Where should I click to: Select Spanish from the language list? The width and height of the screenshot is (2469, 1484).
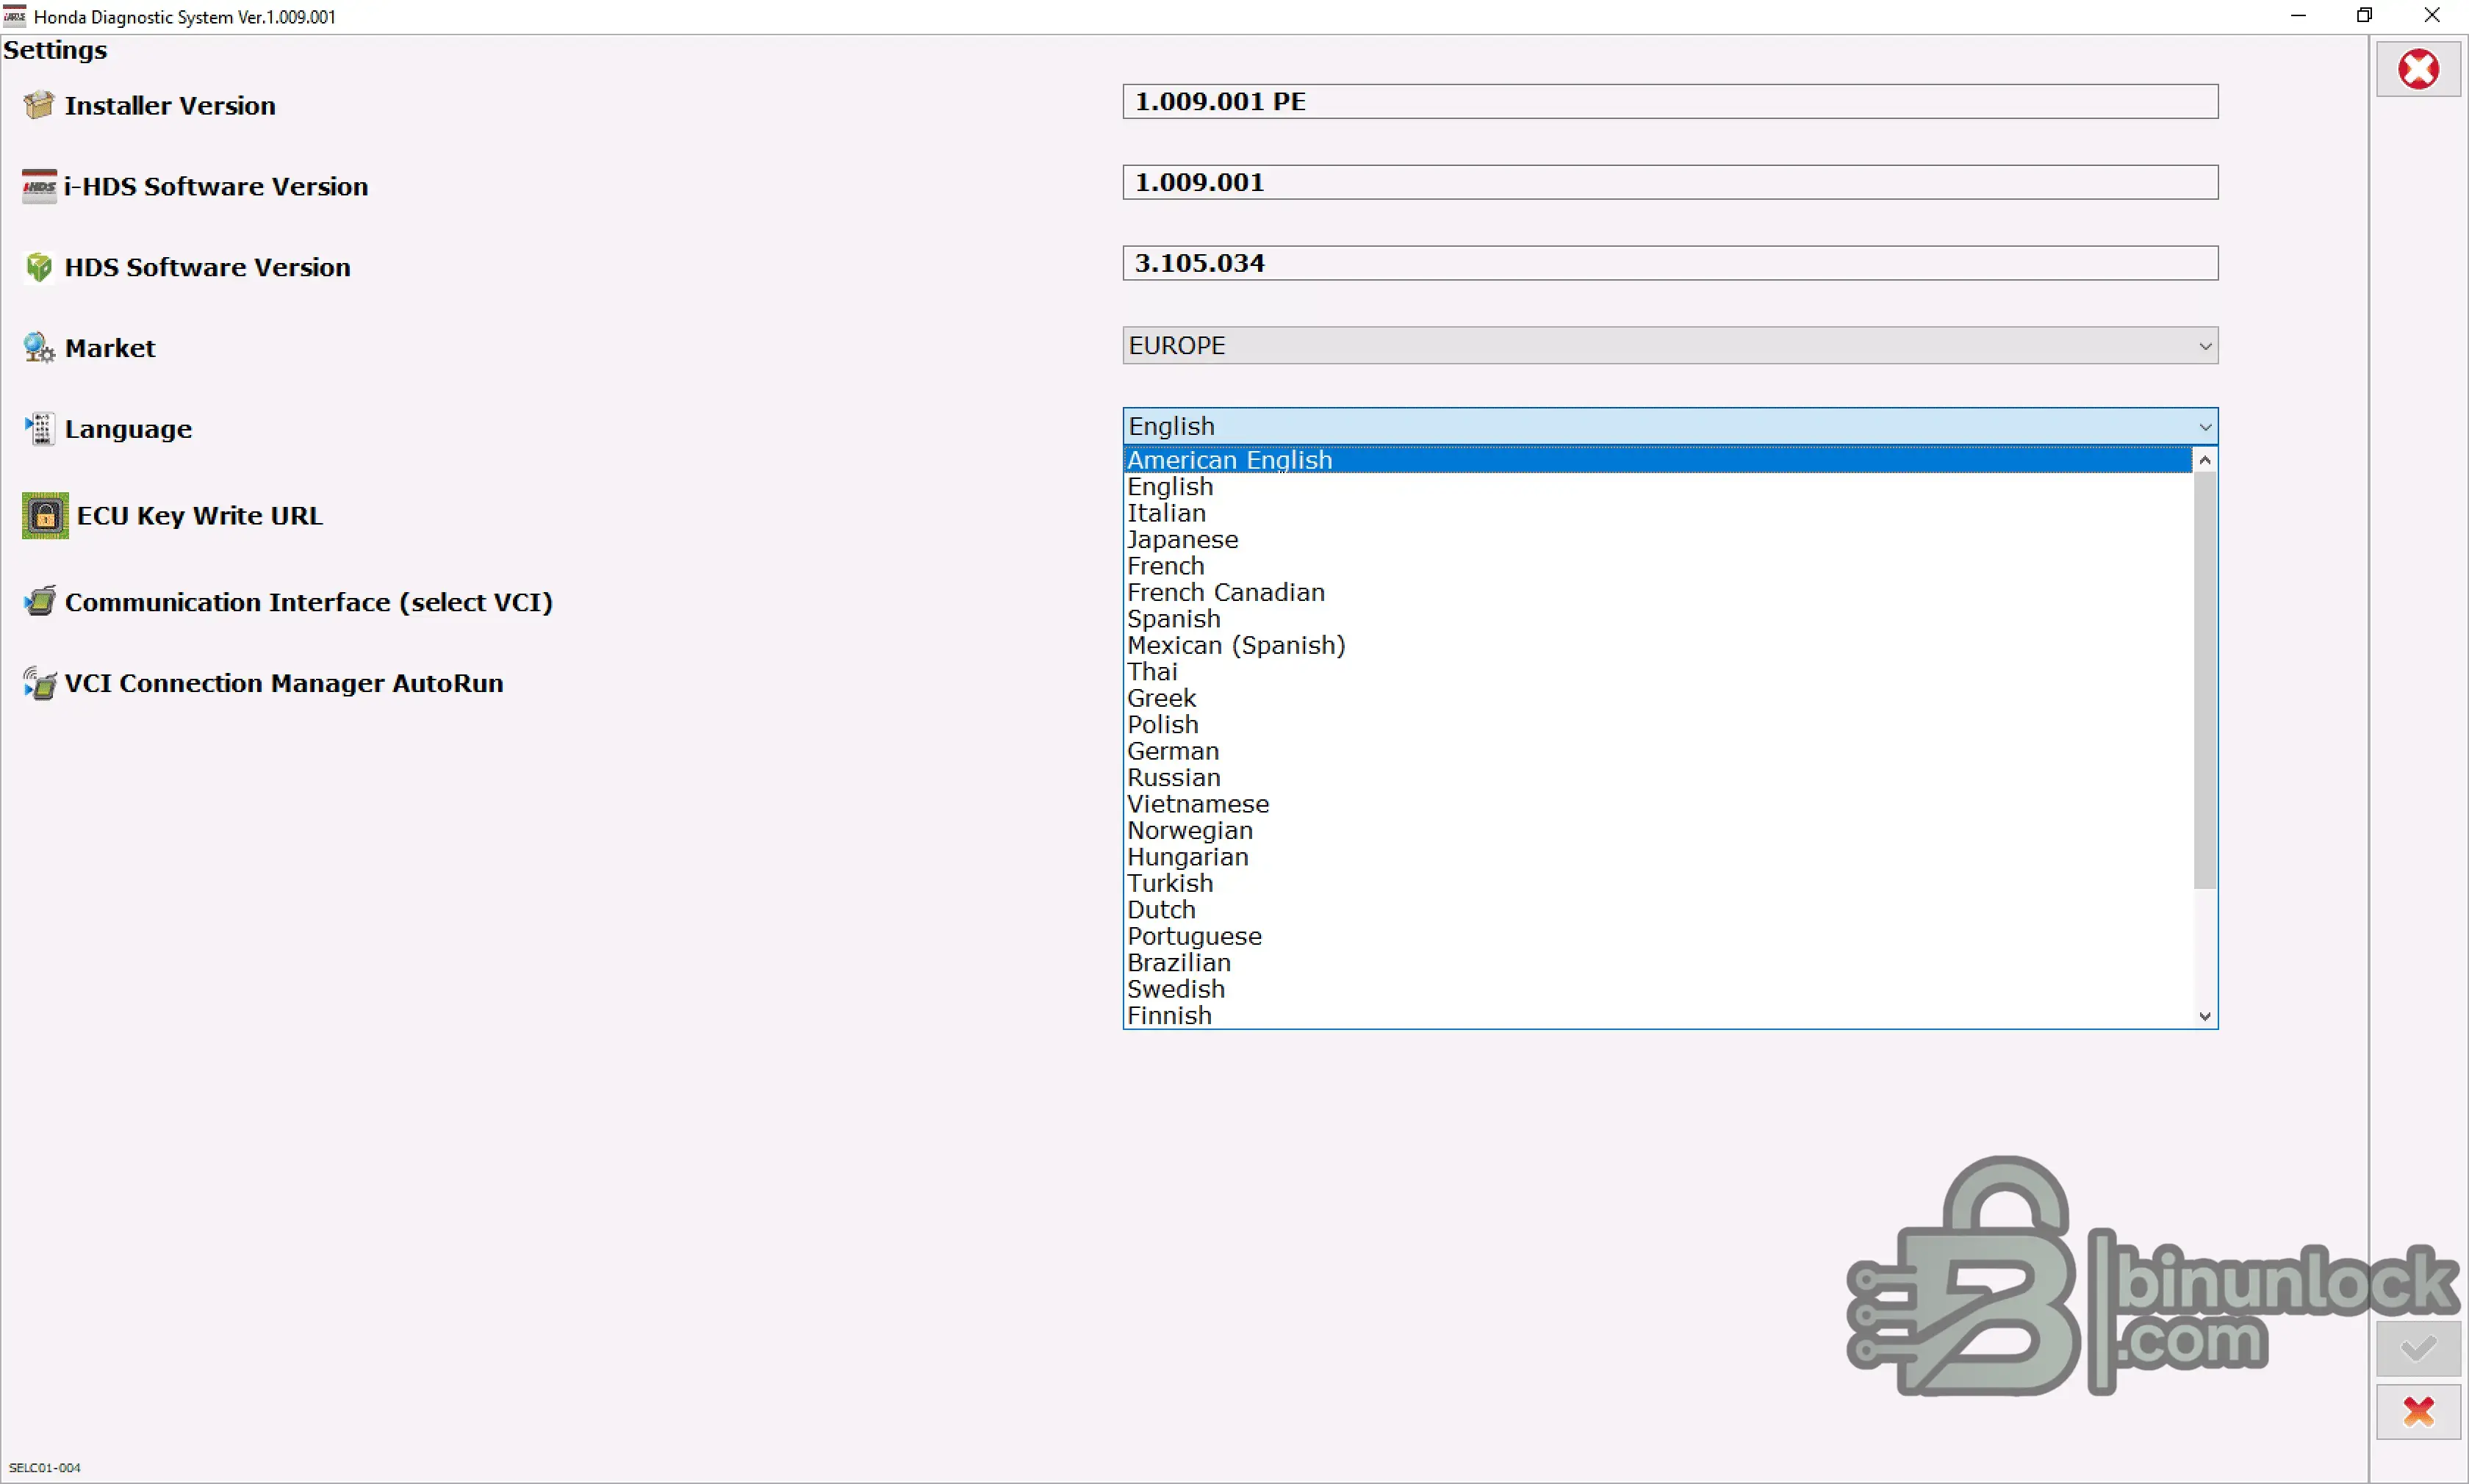[x=1658, y=619]
